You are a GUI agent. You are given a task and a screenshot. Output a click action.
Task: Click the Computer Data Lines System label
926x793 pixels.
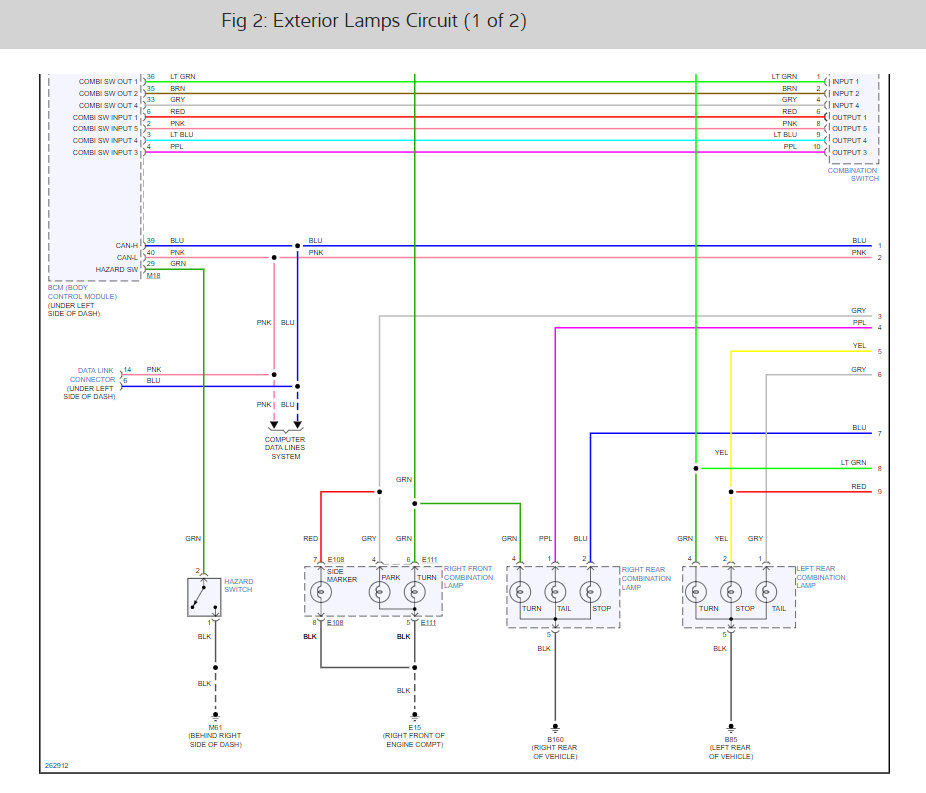coord(285,448)
